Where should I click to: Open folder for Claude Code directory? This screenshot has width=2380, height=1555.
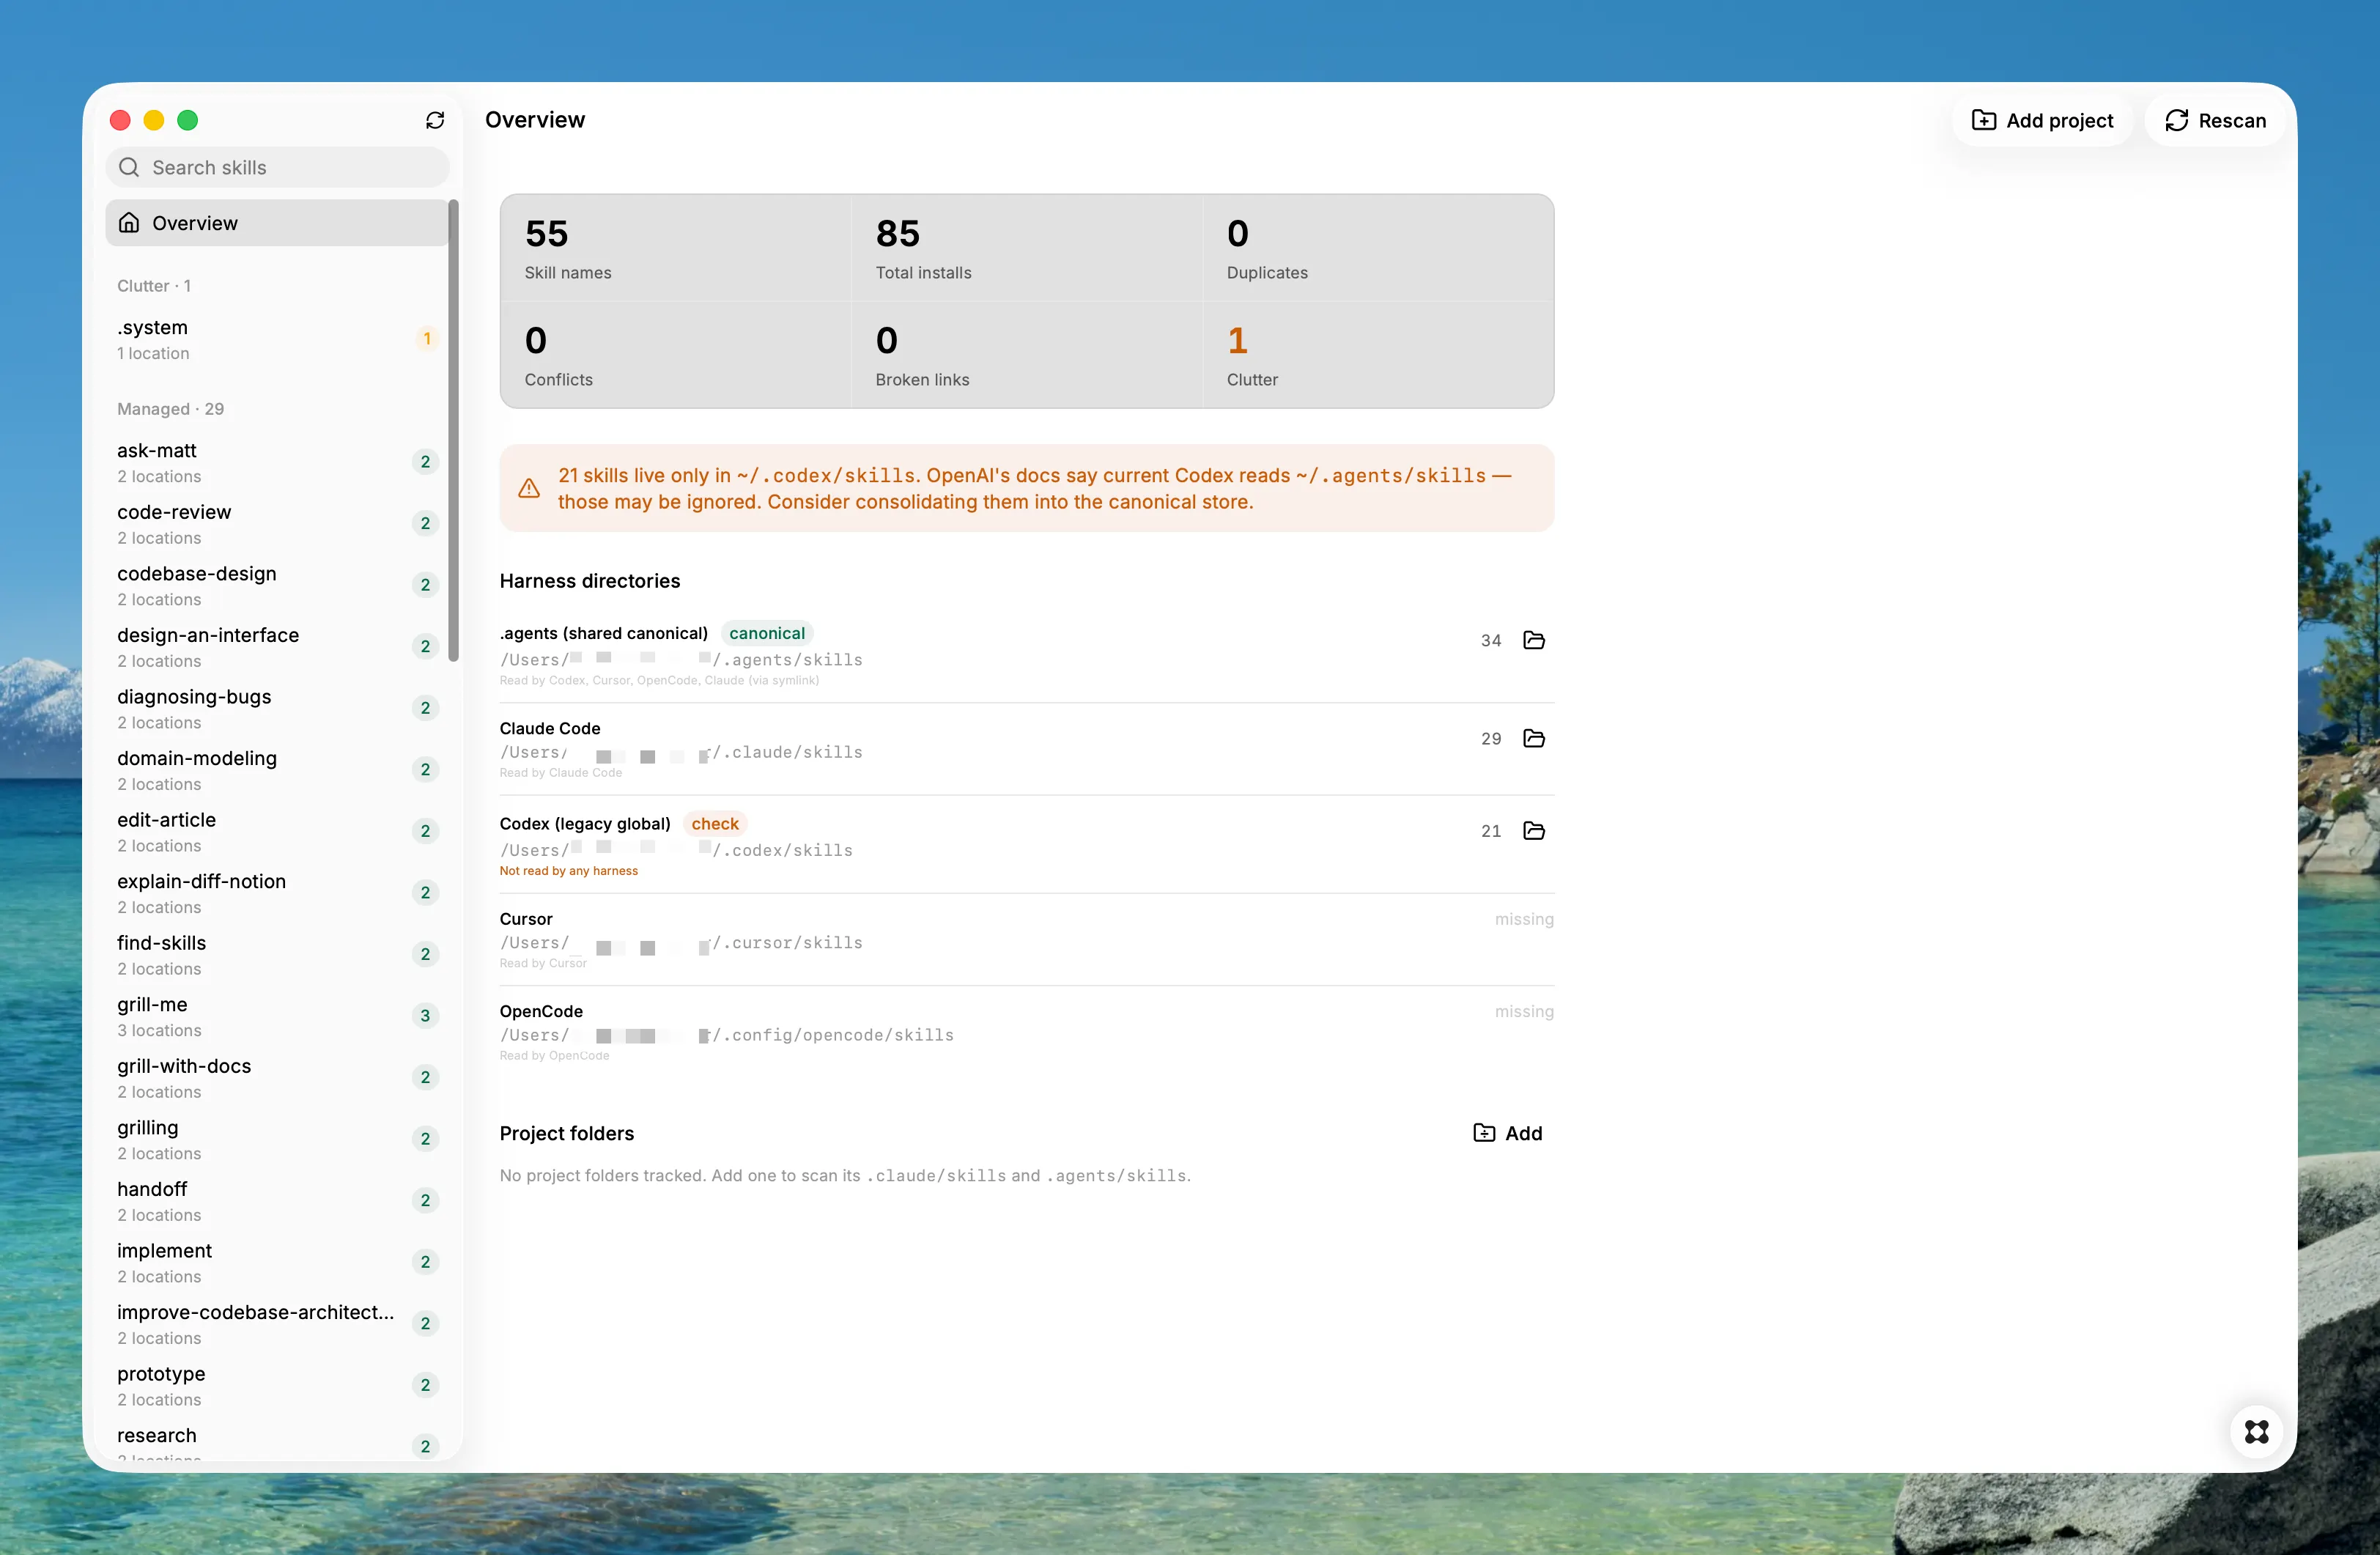coord(1534,738)
